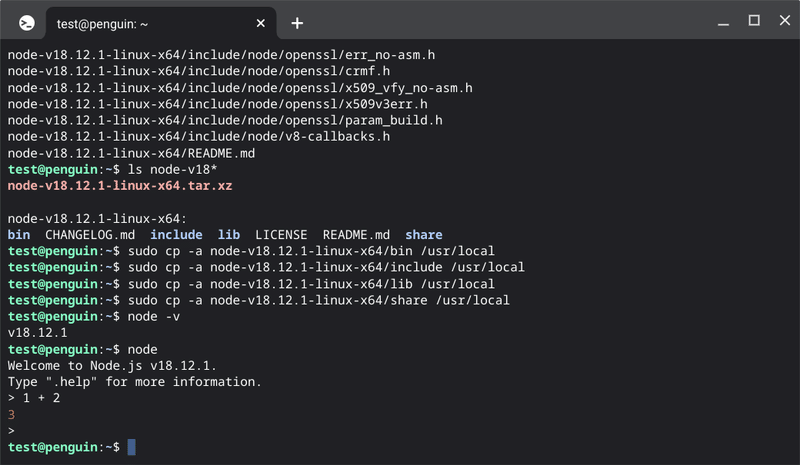Screen dimensions: 800x465
Task: Click the blue lib directory name
Action: (x=229, y=235)
